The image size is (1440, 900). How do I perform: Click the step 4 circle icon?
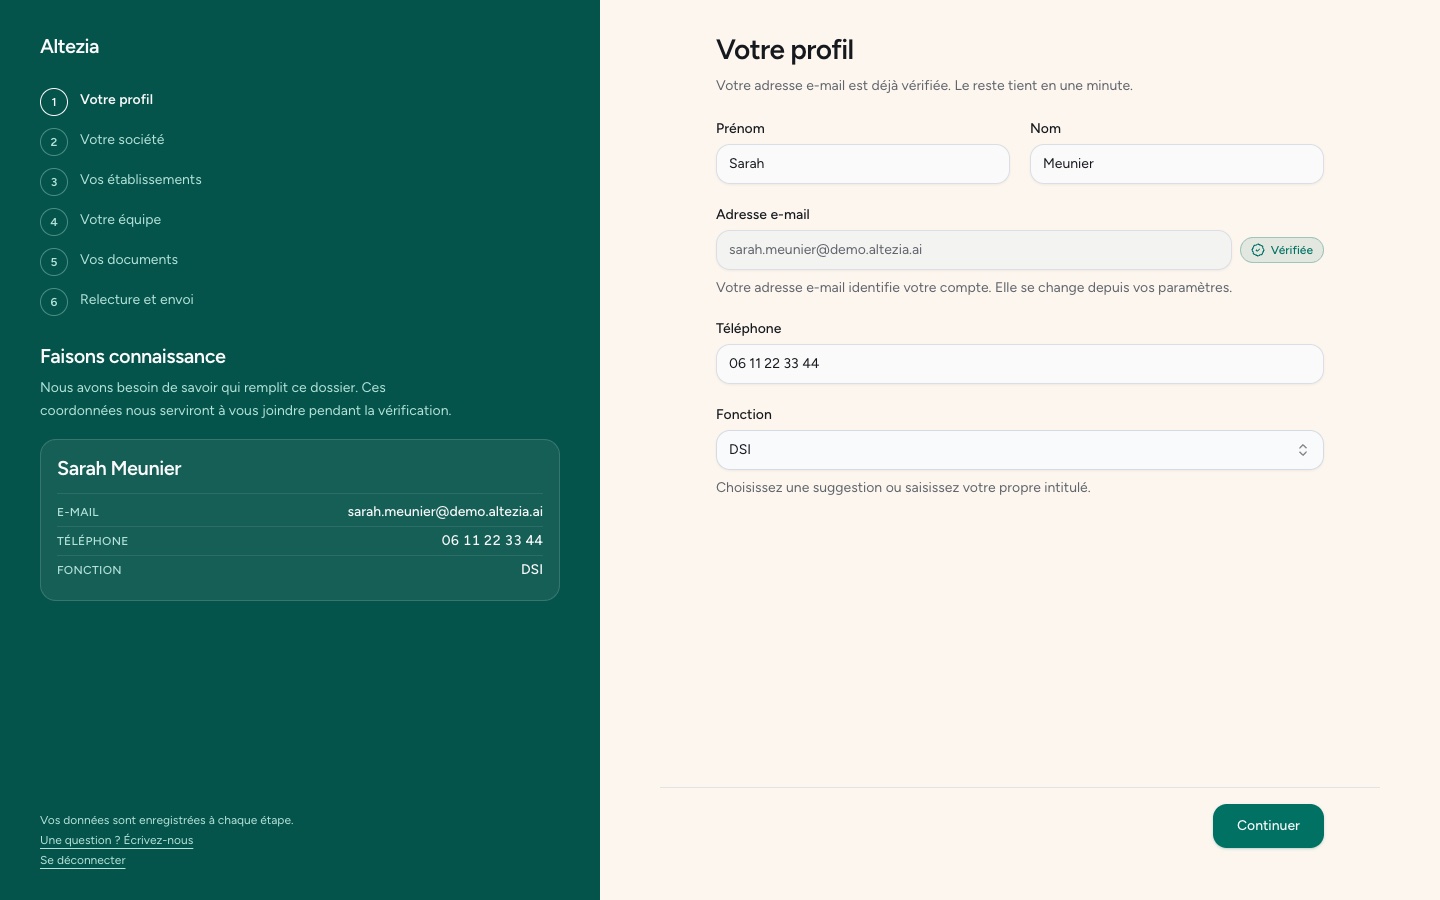point(54,222)
